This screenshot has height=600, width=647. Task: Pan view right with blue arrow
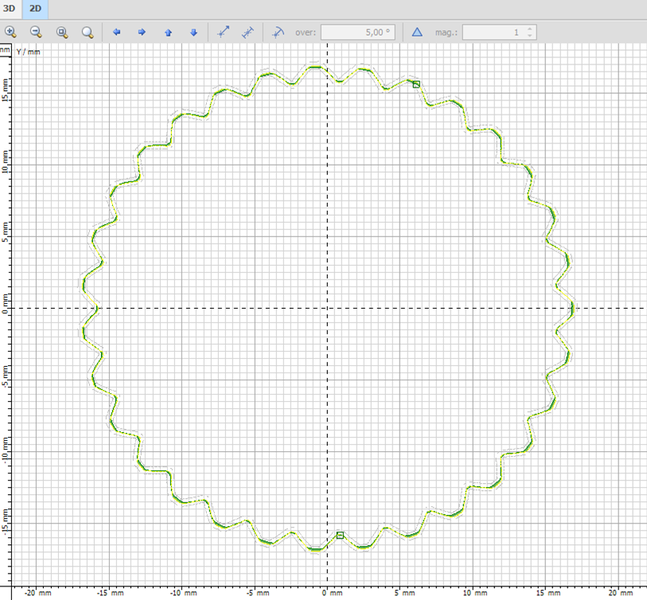click(x=142, y=32)
